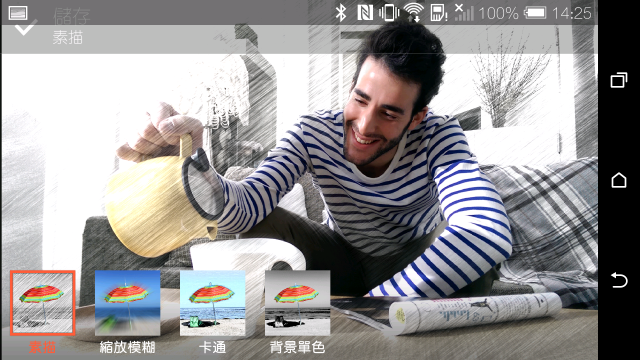Screen dimensions: 640x360
Task: Tap the faded 儲存 save text in the top bar
Action: tap(72, 16)
